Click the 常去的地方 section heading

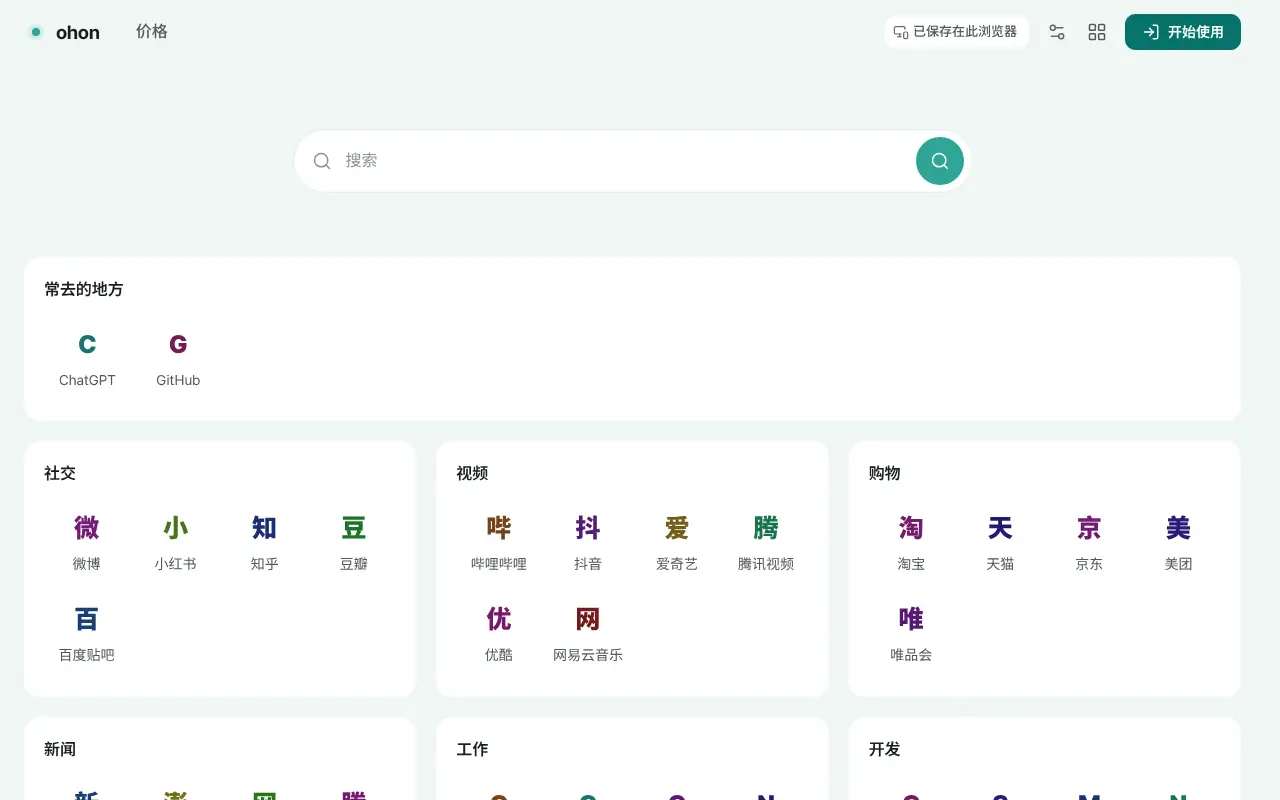coord(84,289)
